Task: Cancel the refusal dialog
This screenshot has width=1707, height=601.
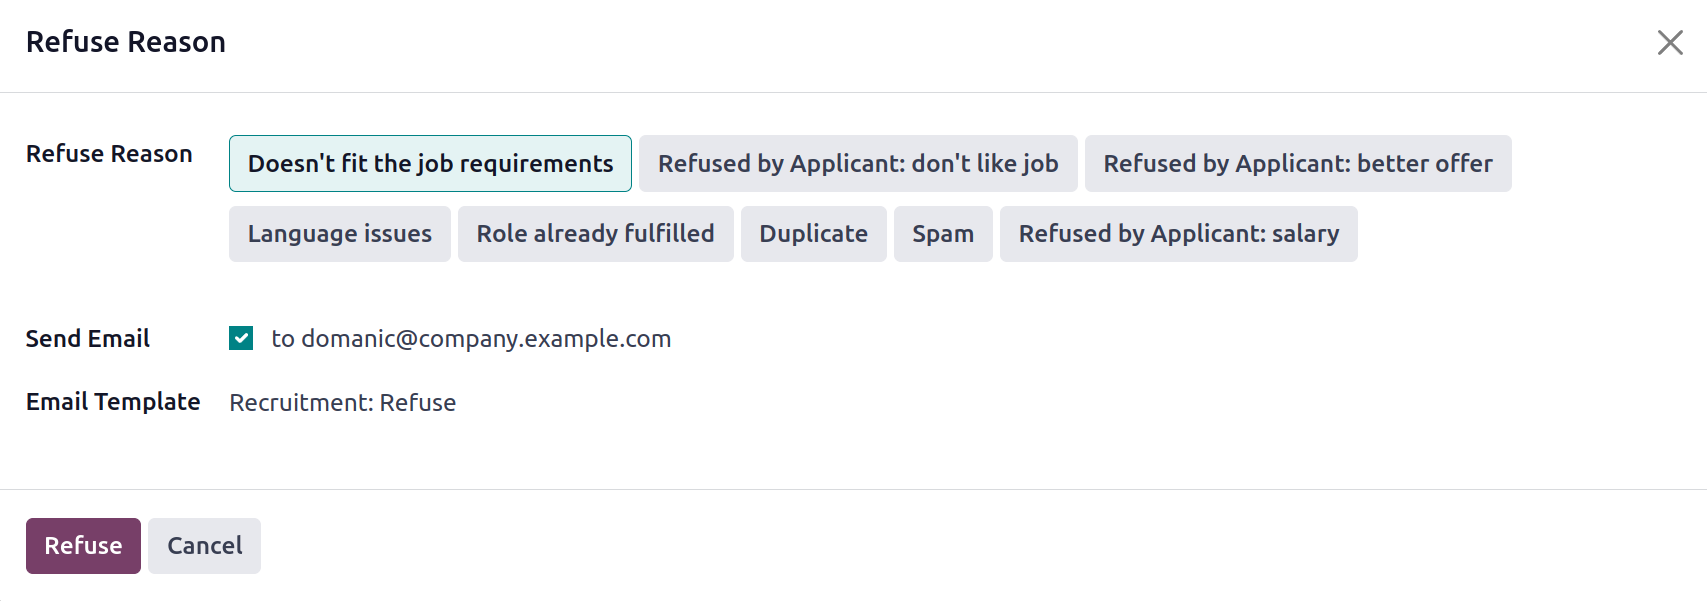Action: (x=205, y=546)
